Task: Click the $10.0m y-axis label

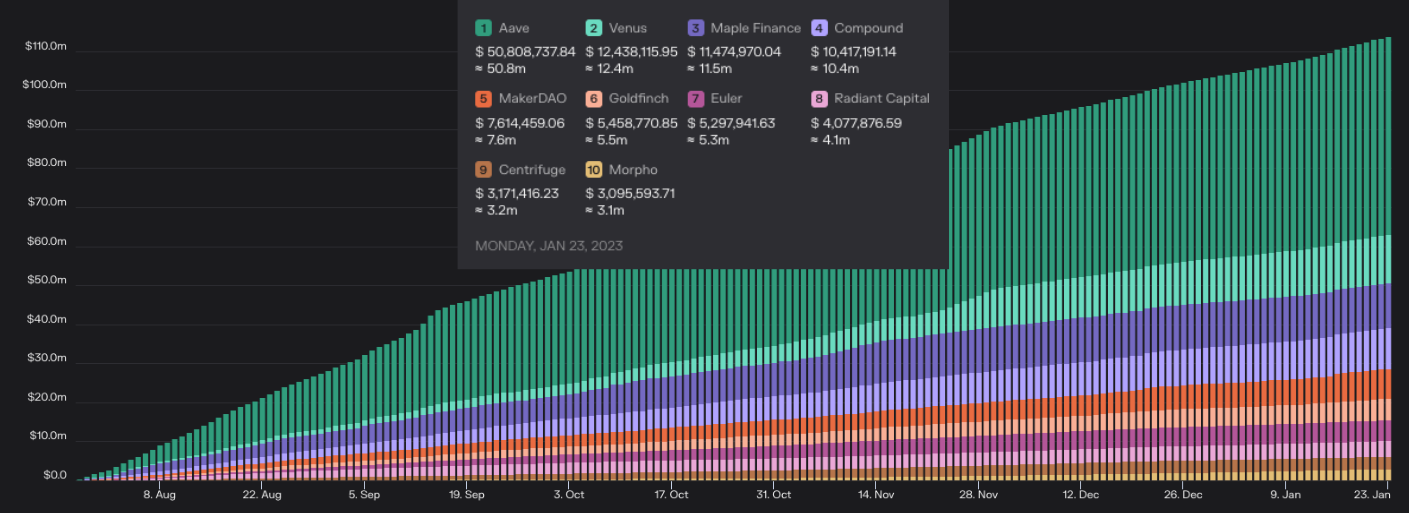Action: point(47,436)
